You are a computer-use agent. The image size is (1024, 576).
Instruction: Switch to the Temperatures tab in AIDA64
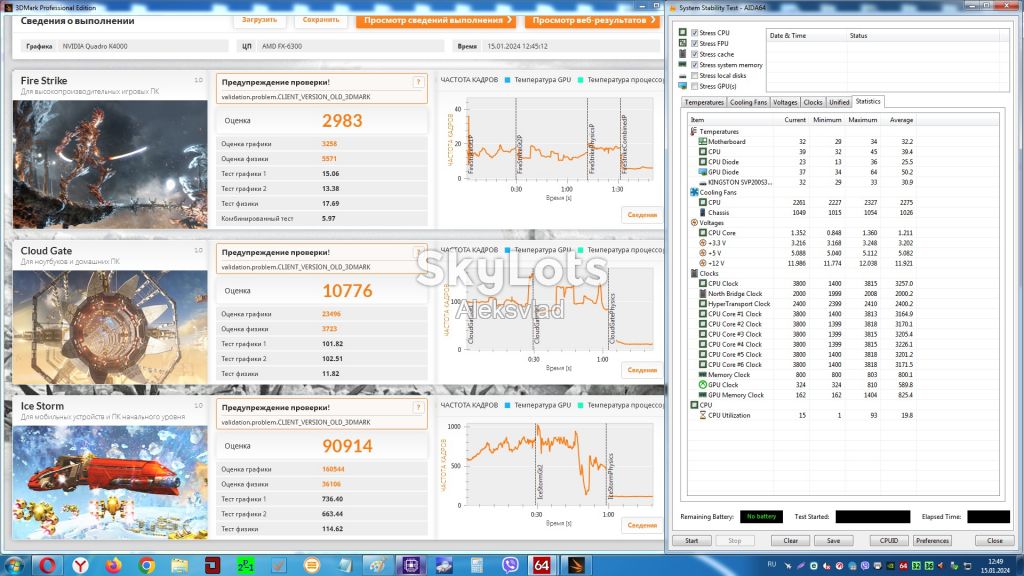(x=704, y=103)
